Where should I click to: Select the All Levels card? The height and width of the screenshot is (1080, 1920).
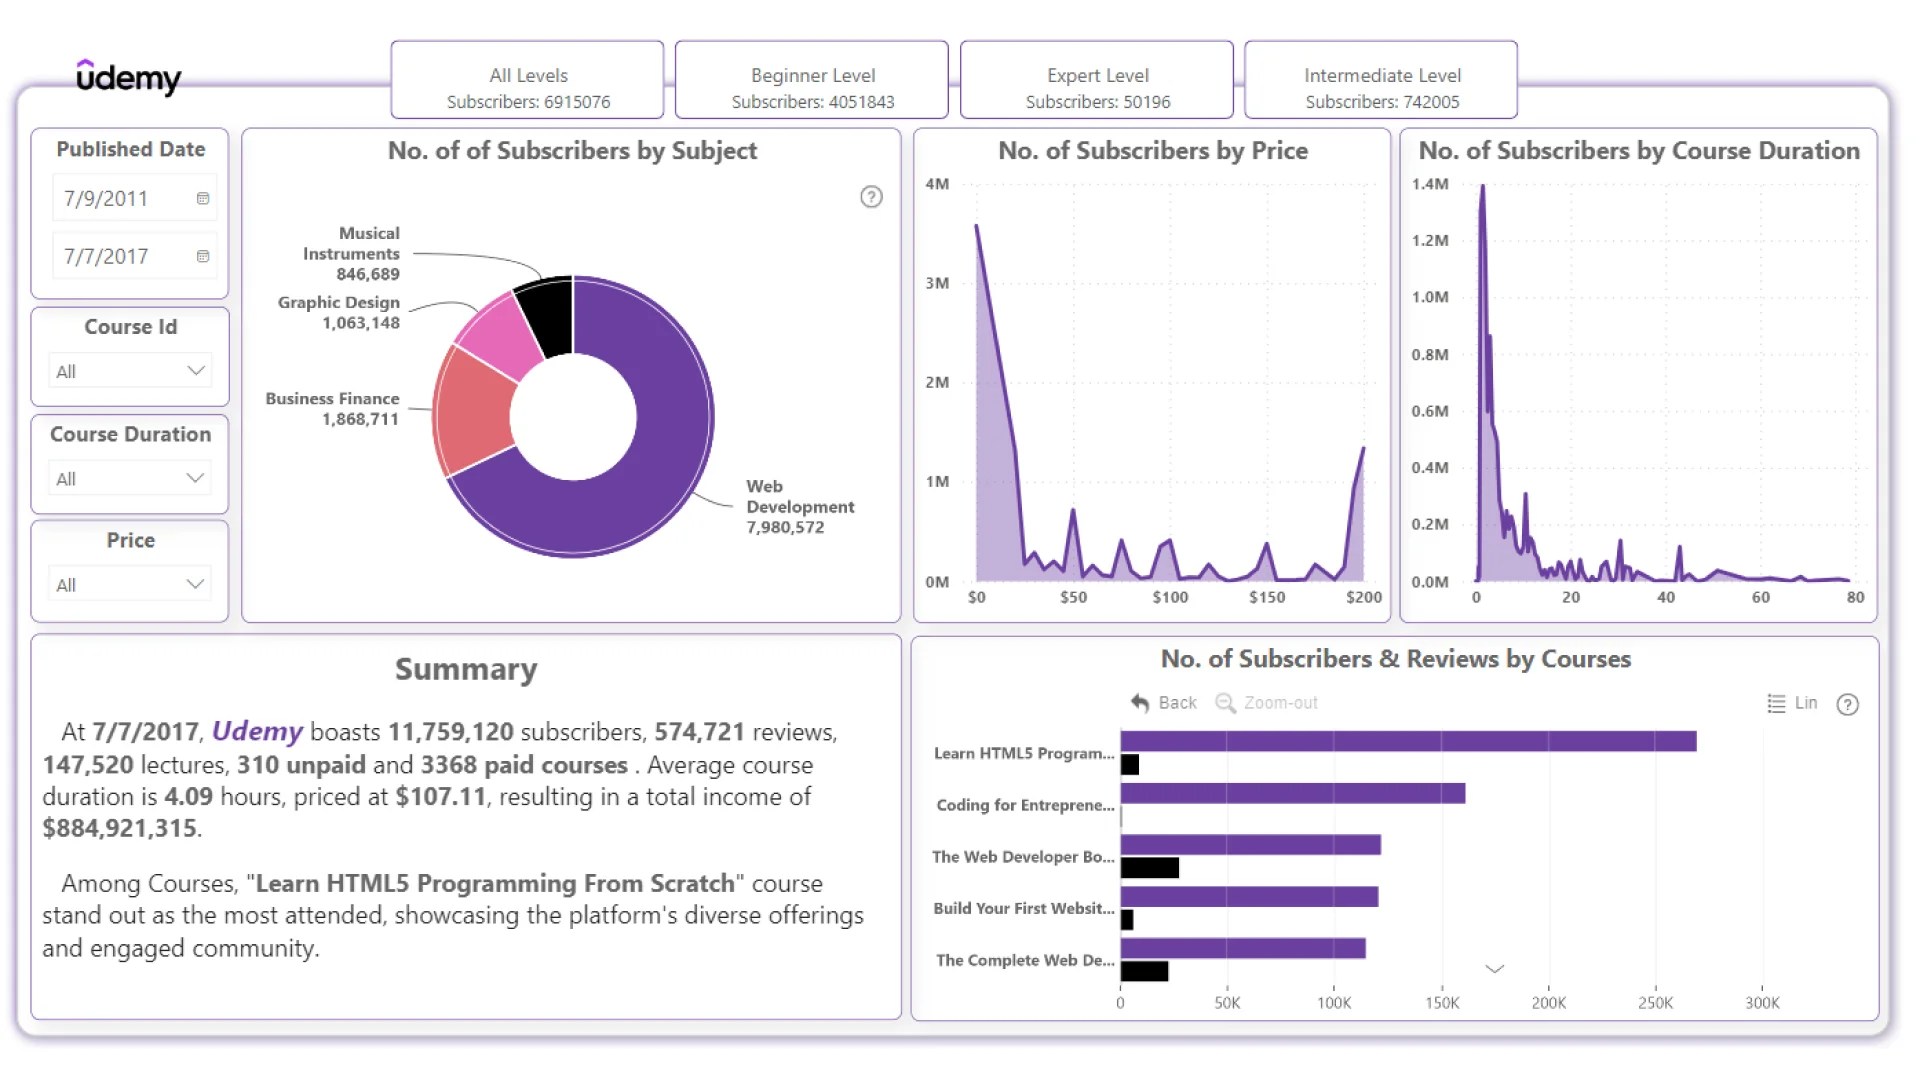[527, 80]
